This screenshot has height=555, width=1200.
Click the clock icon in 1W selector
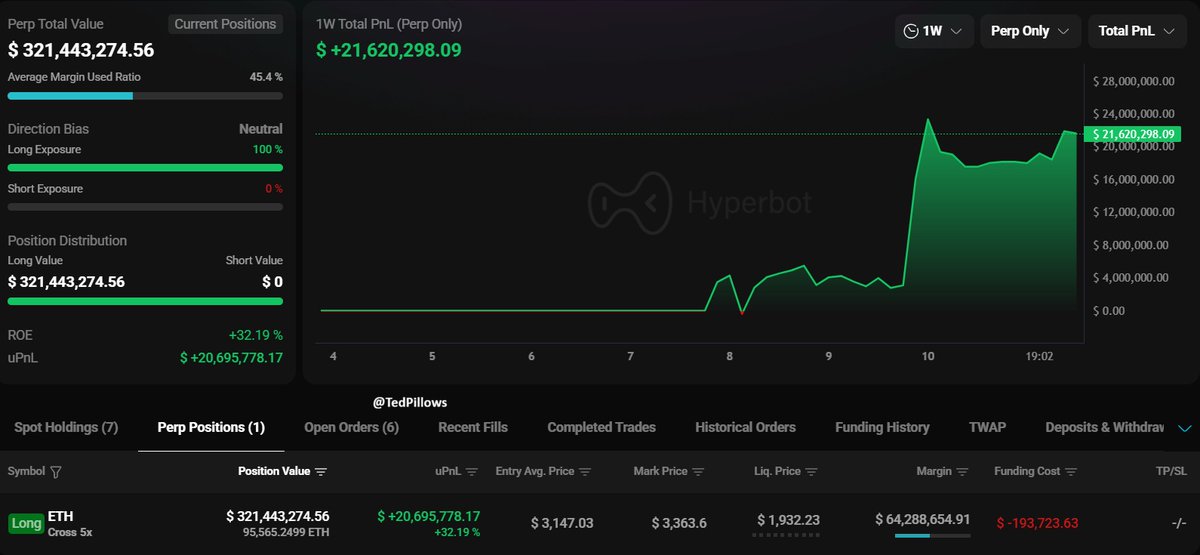coord(911,31)
